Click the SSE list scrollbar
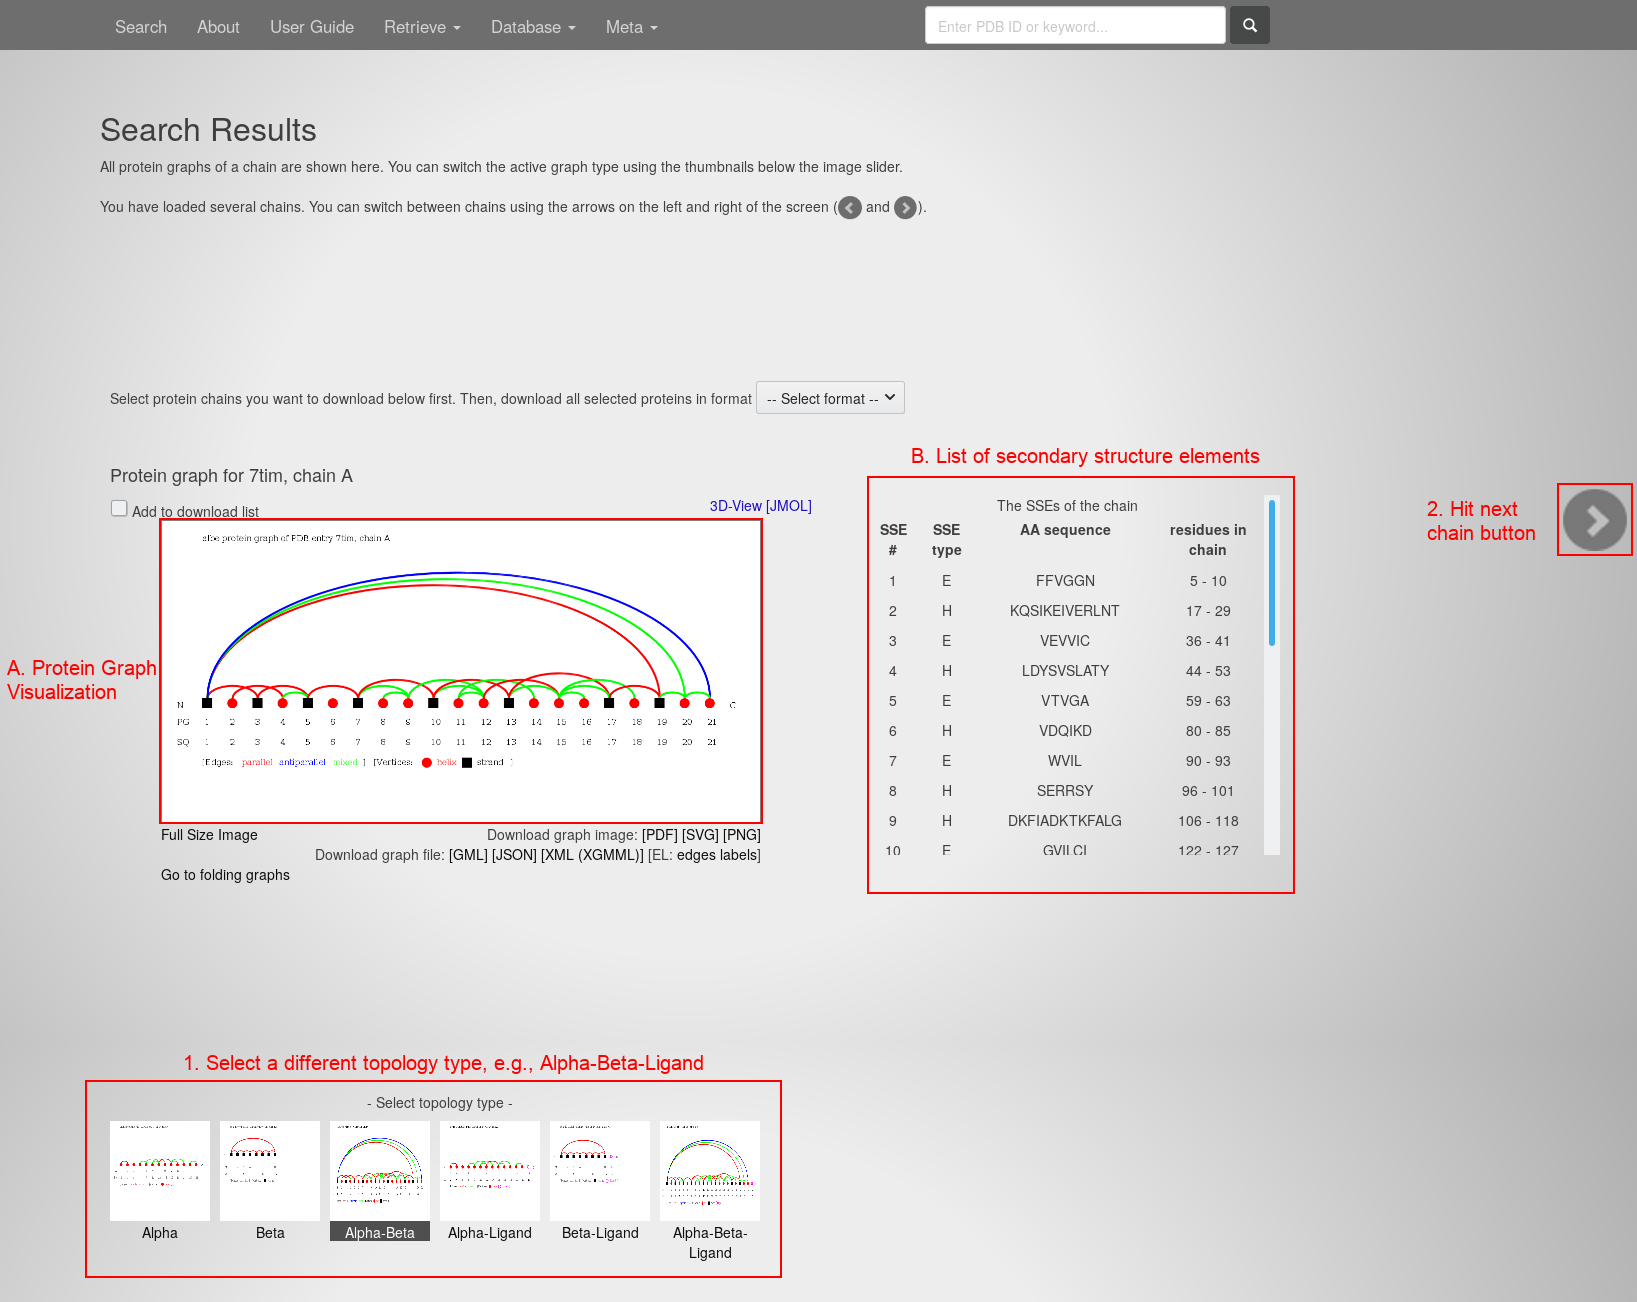The width and height of the screenshot is (1637, 1302). [x=1271, y=574]
